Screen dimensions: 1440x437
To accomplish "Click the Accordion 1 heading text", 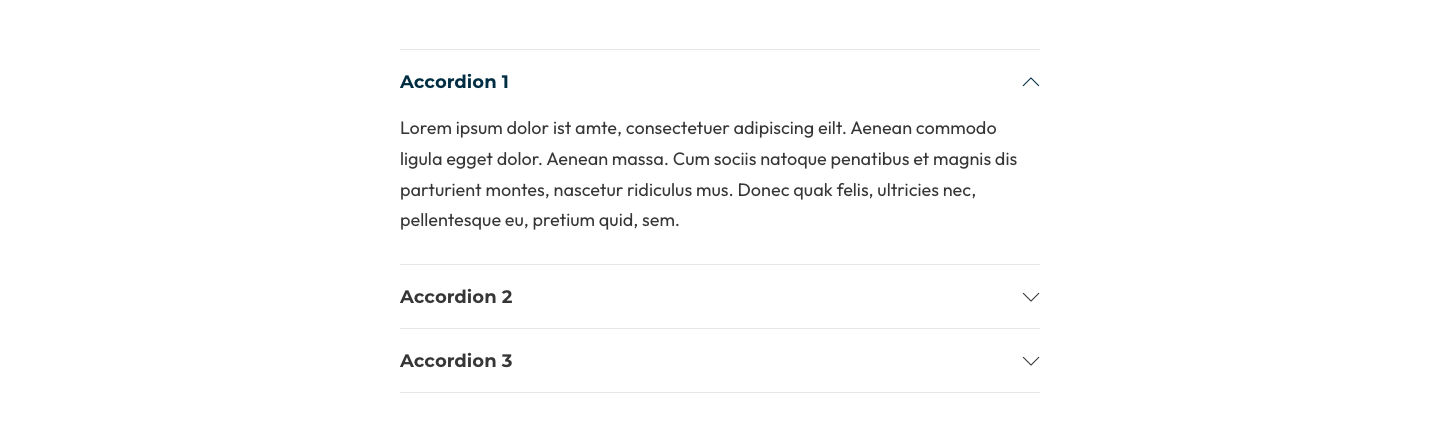I will click(x=454, y=82).
